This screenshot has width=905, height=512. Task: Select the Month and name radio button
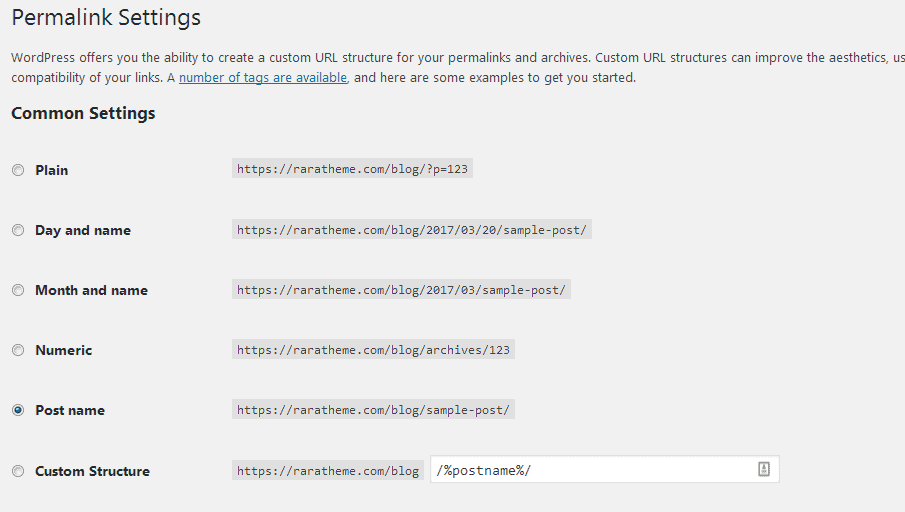[18, 290]
